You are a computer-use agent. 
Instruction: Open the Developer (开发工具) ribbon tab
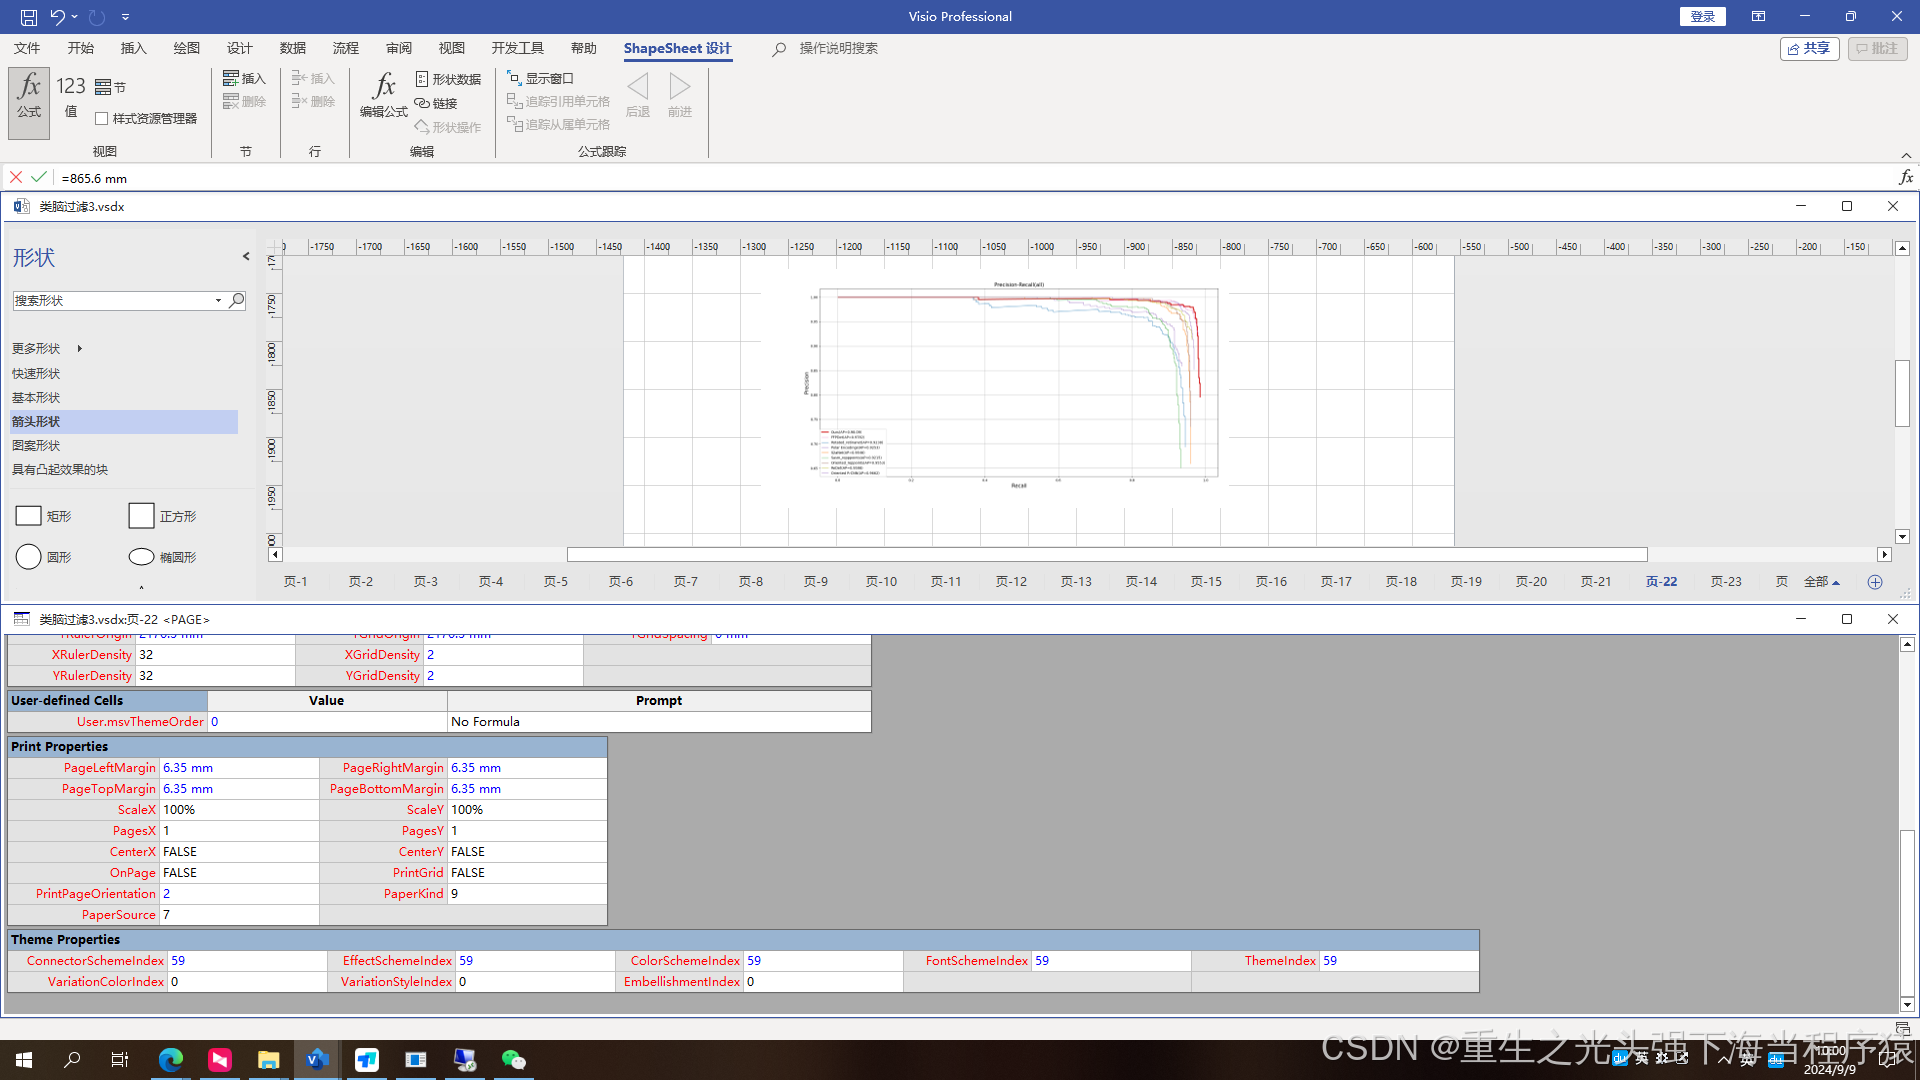point(517,48)
